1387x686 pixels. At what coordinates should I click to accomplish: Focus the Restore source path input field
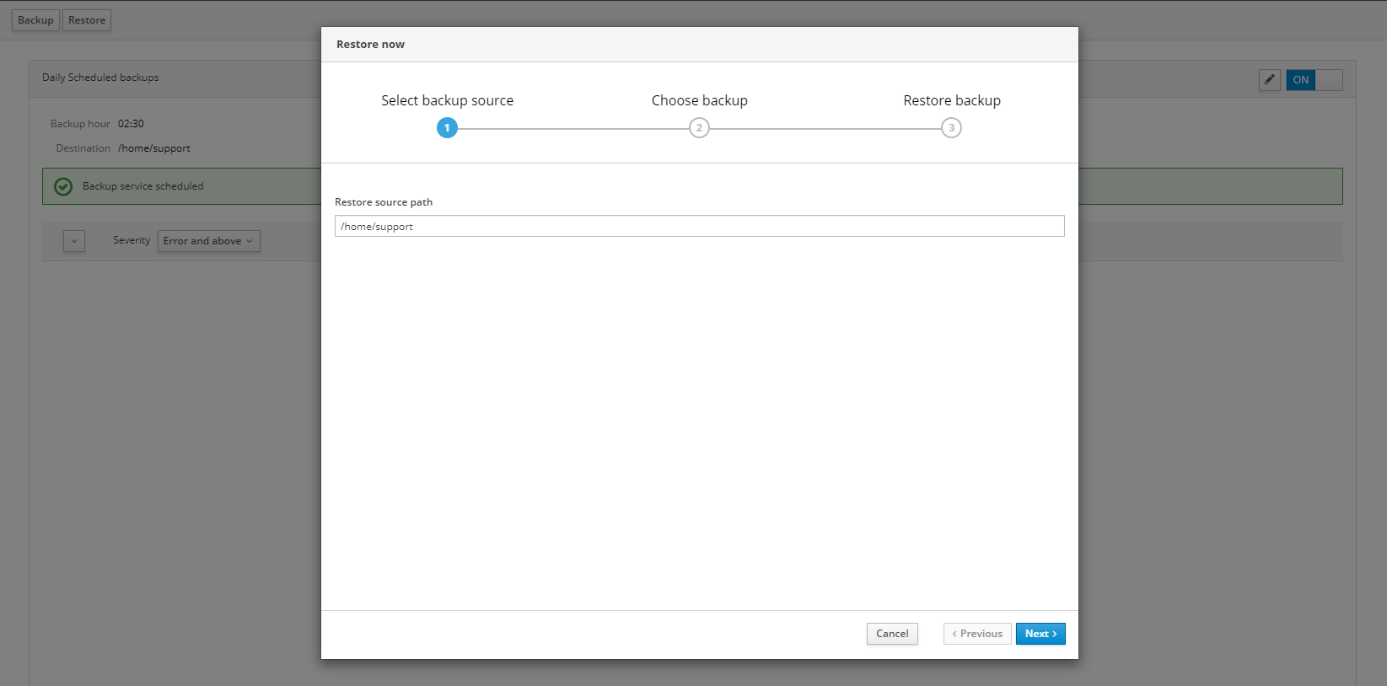click(x=699, y=227)
